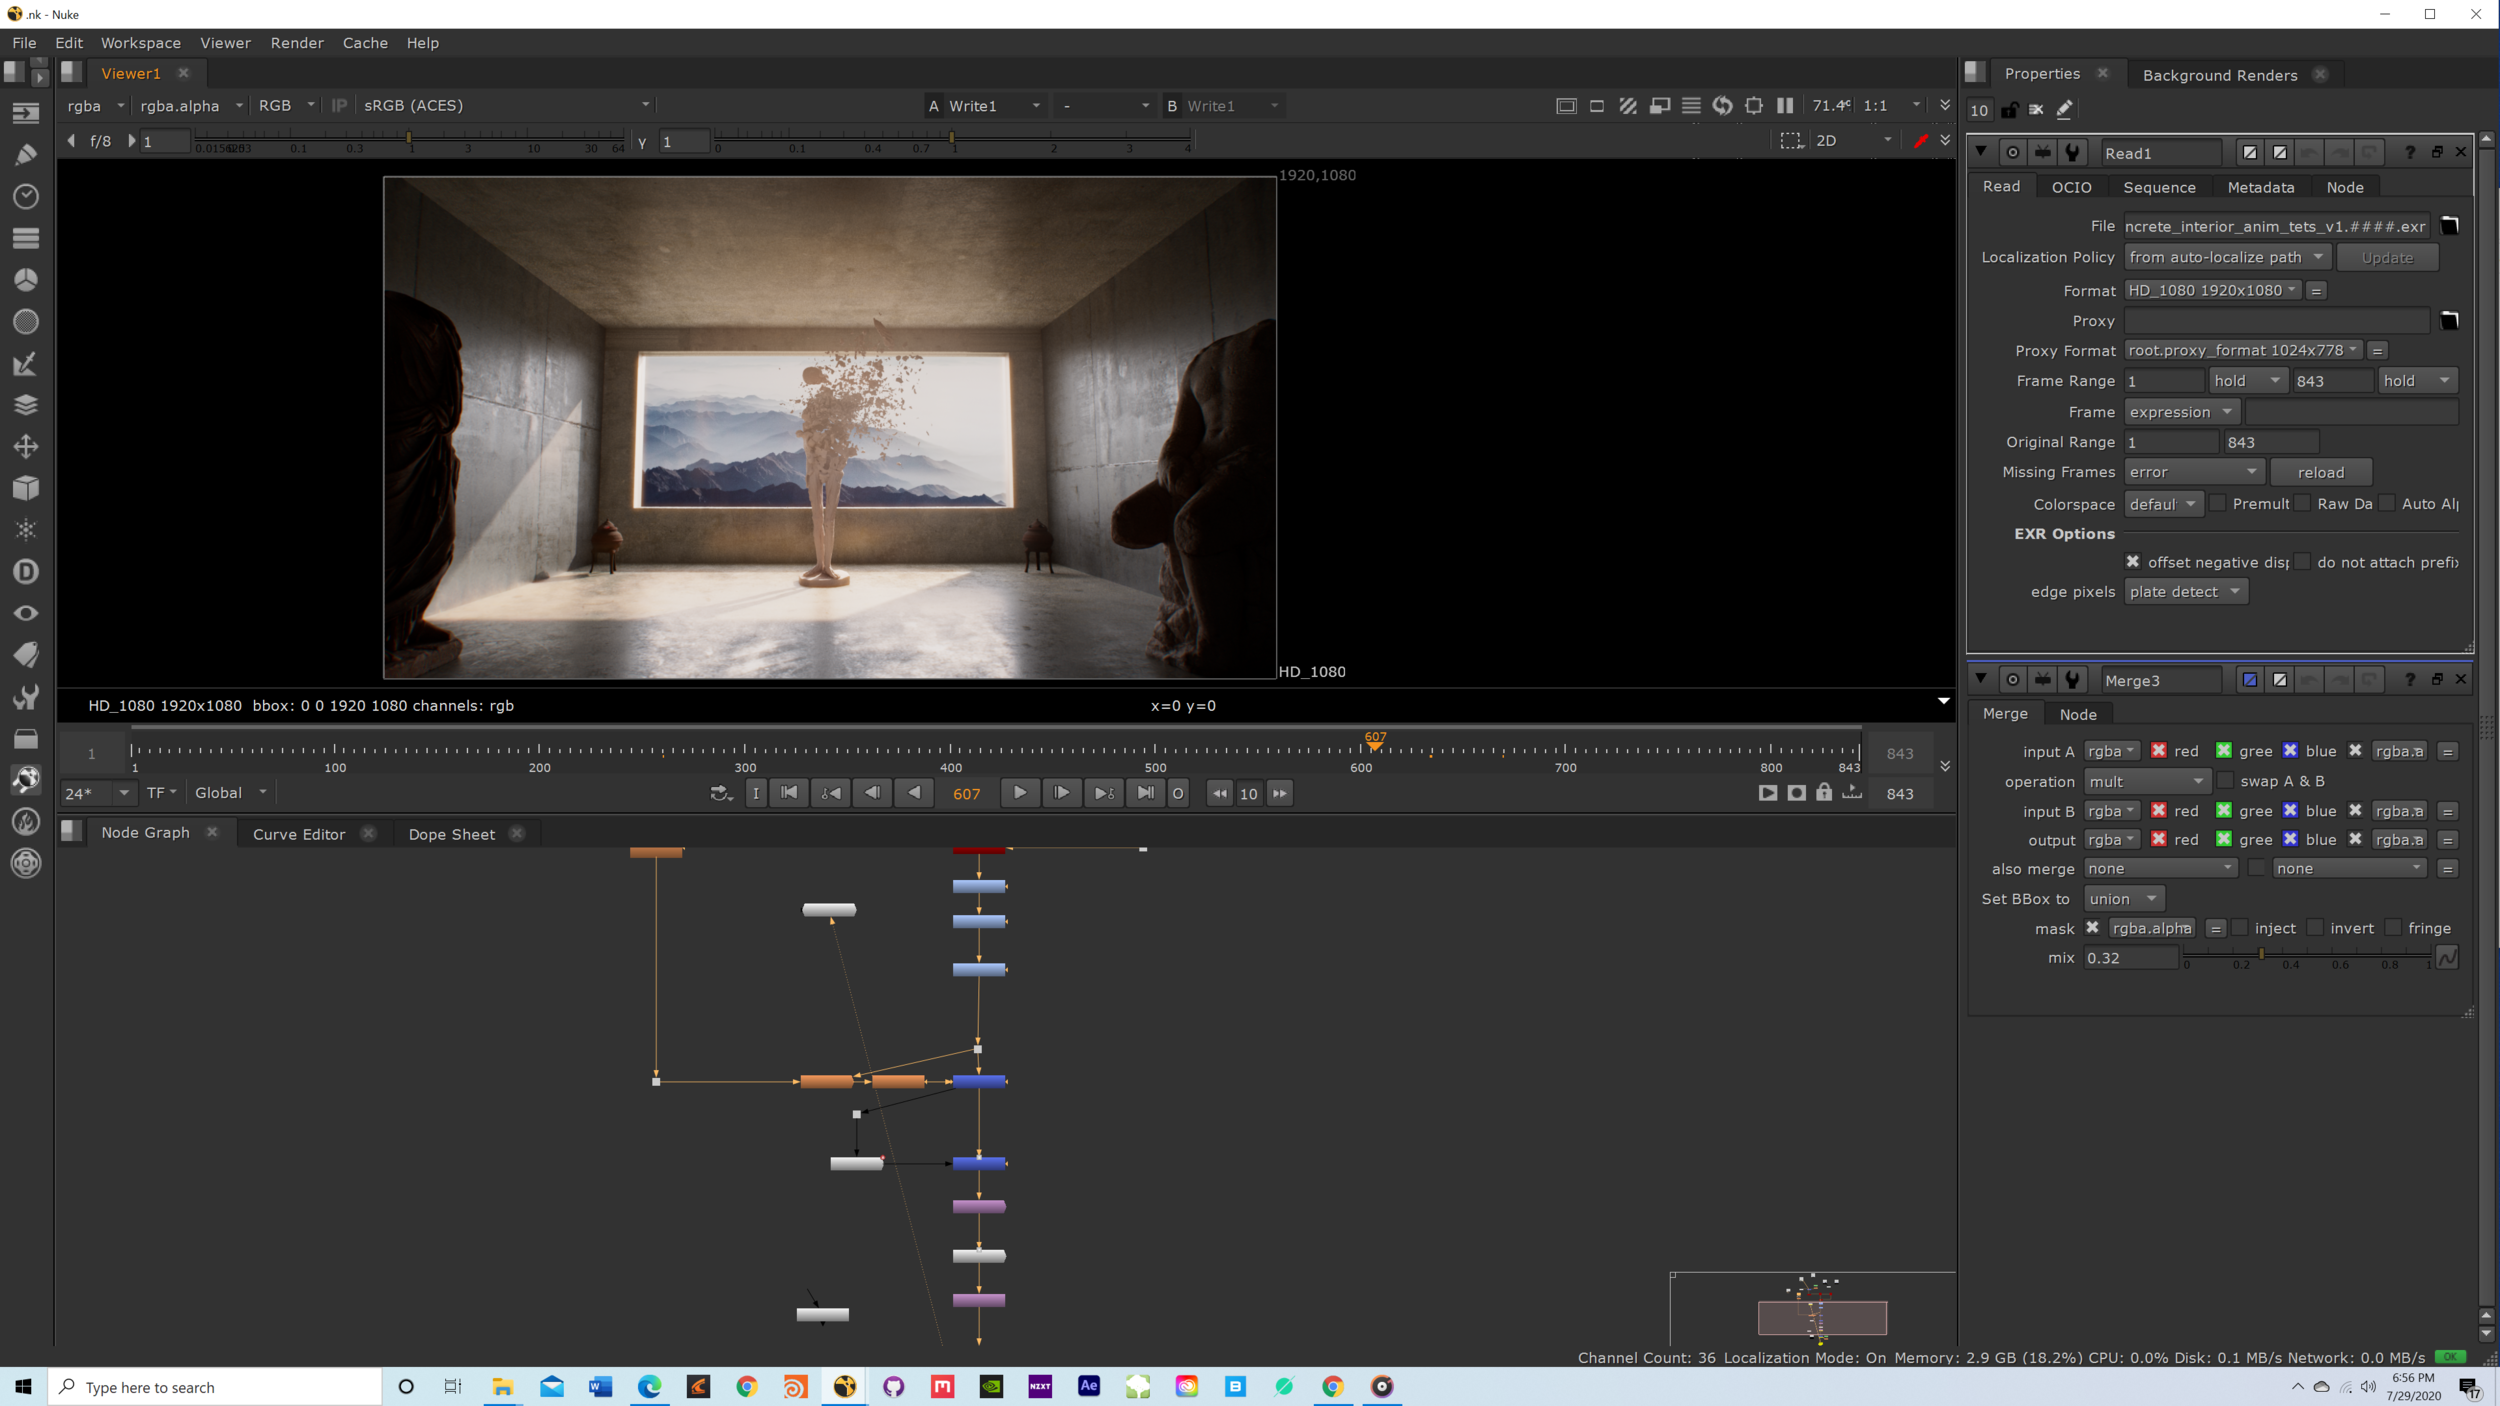Jump to the next keyframe
The height and width of the screenshot is (1406, 2500).
(x=1103, y=793)
